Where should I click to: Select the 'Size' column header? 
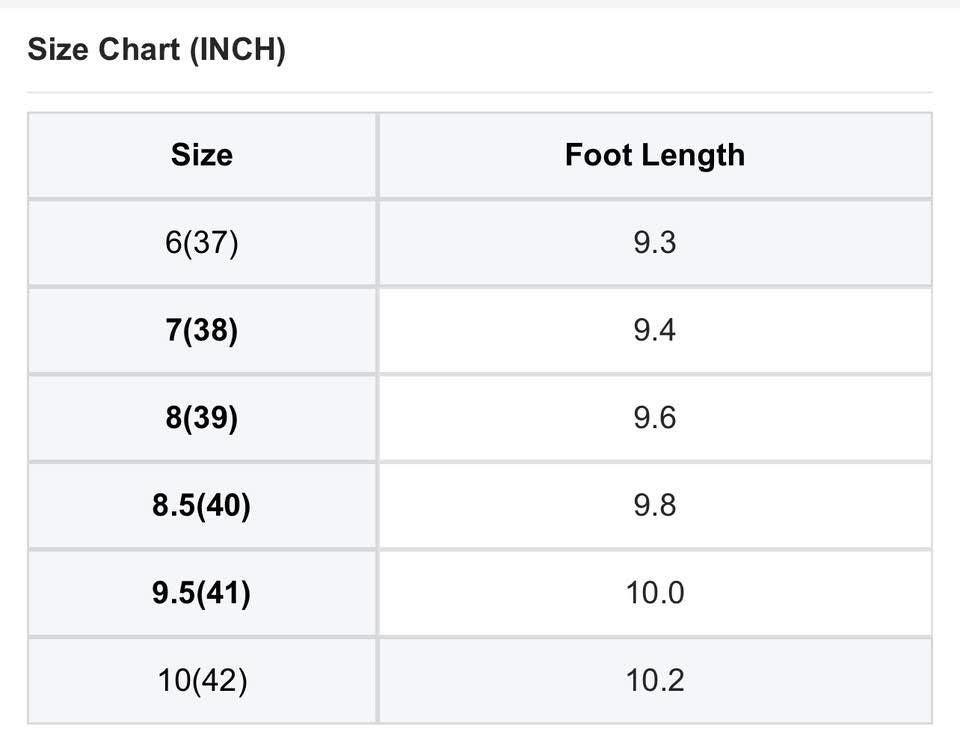click(x=202, y=155)
